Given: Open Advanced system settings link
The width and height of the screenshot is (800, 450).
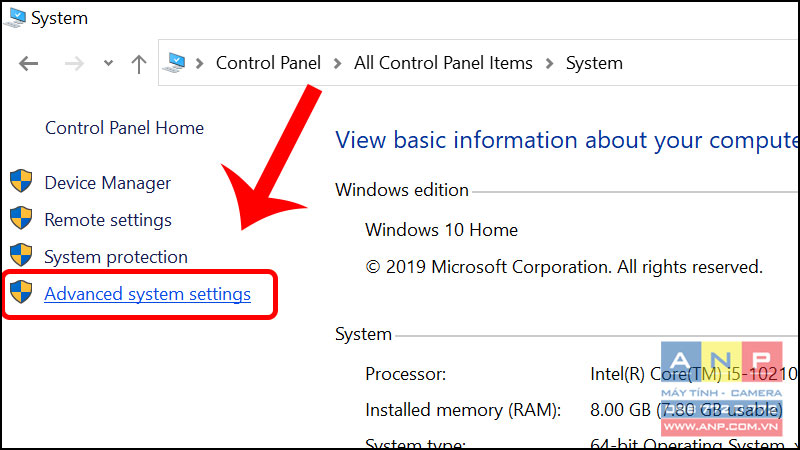Looking at the screenshot, I should coord(147,294).
